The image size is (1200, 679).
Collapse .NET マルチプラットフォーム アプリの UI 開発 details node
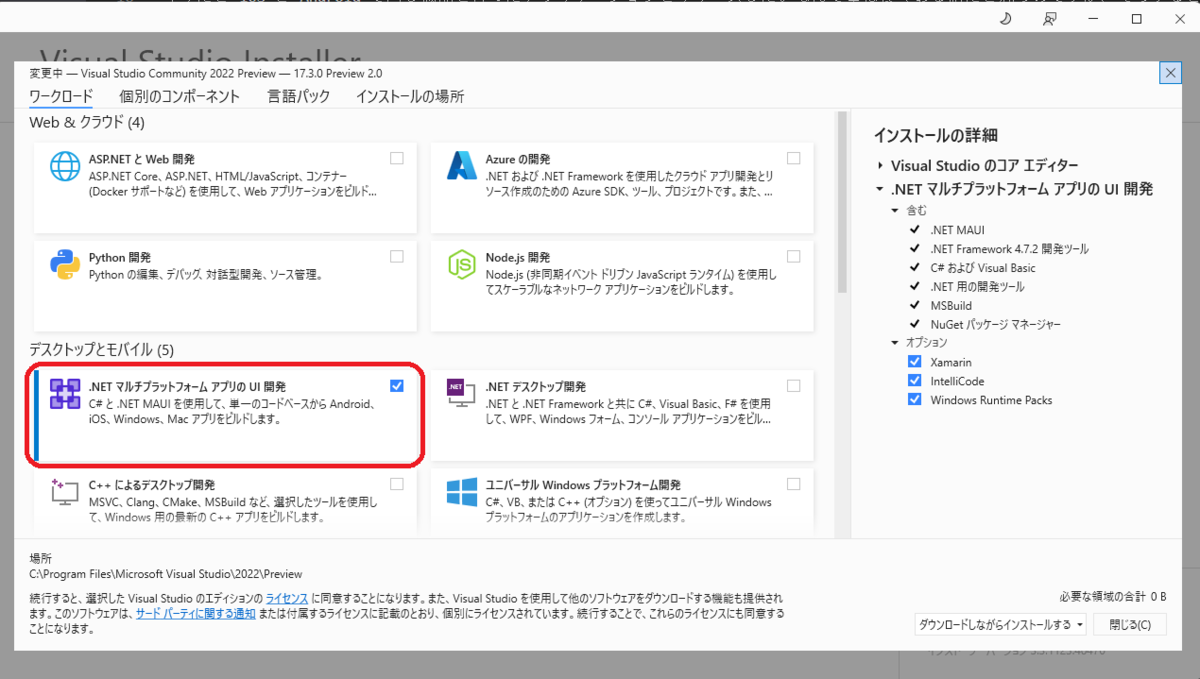(x=880, y=189)
